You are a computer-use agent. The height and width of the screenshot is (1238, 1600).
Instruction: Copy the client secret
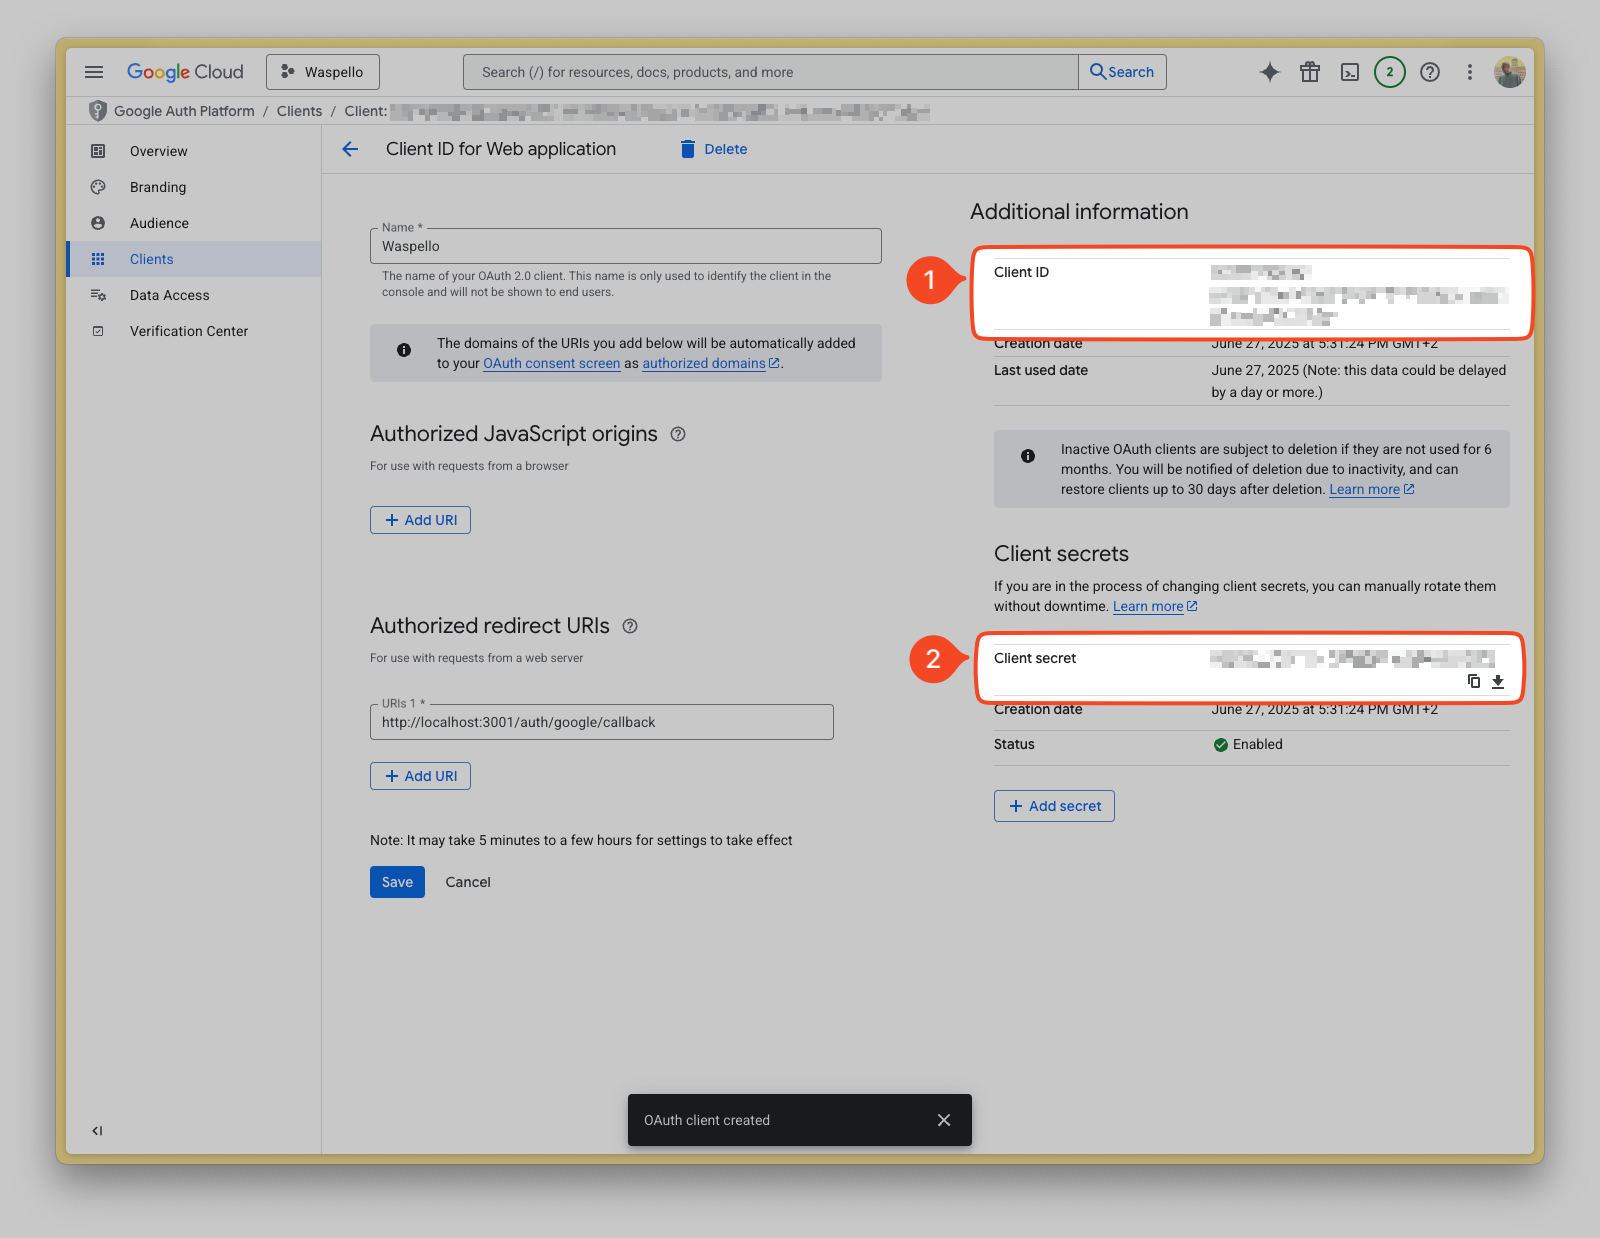pos(1473,681)
